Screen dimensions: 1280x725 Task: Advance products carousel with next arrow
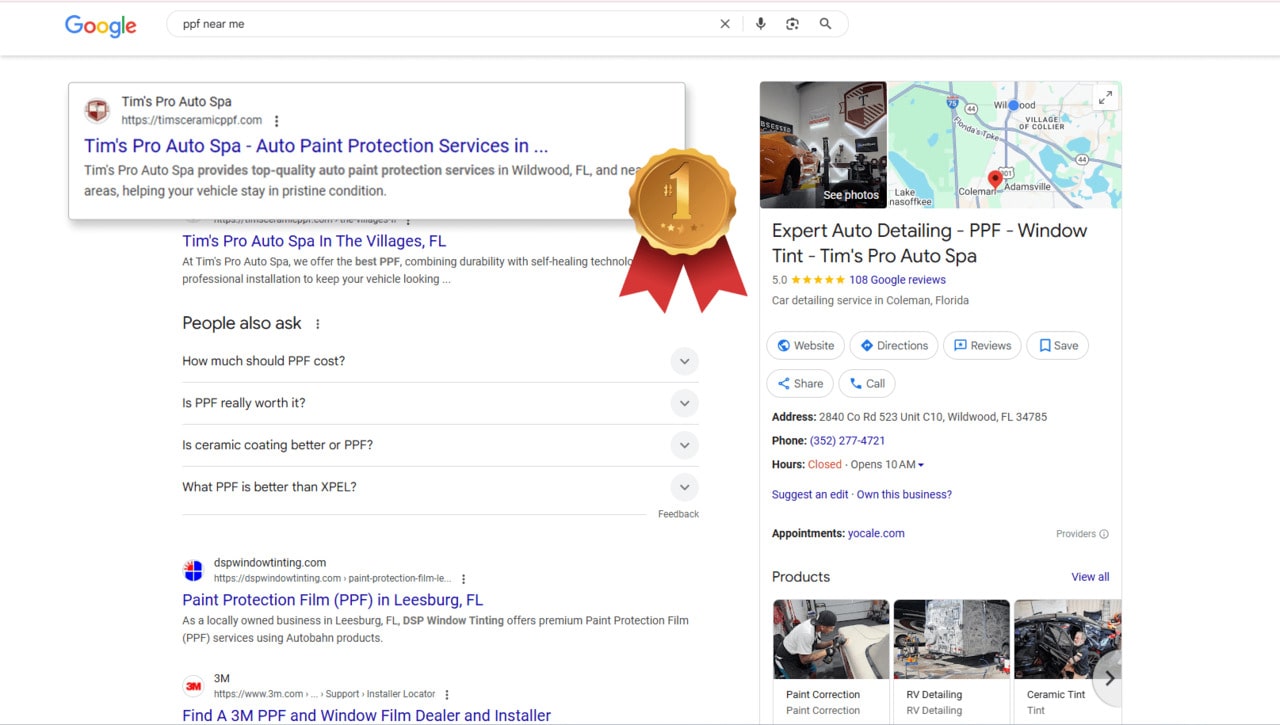point(1109,678)
